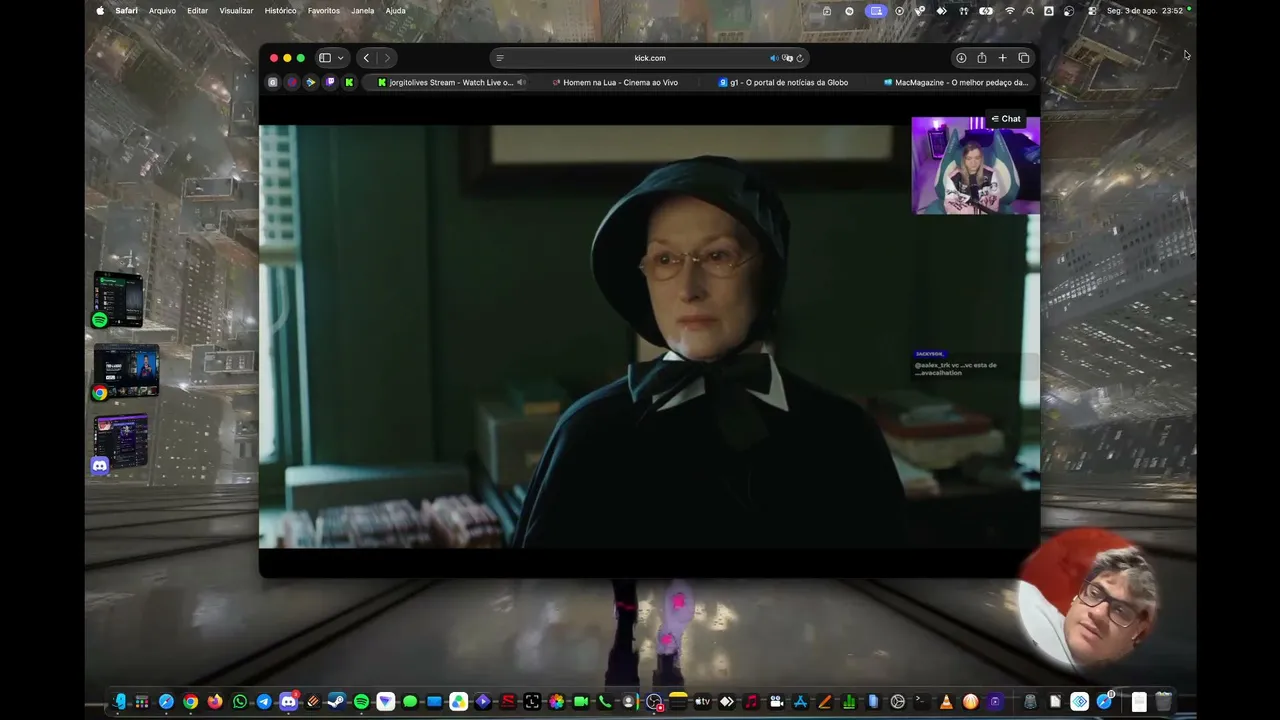Click the streamer webcam overlay thumbnail
Viewport: 1280px width, 720px height.
pos(975,166)
